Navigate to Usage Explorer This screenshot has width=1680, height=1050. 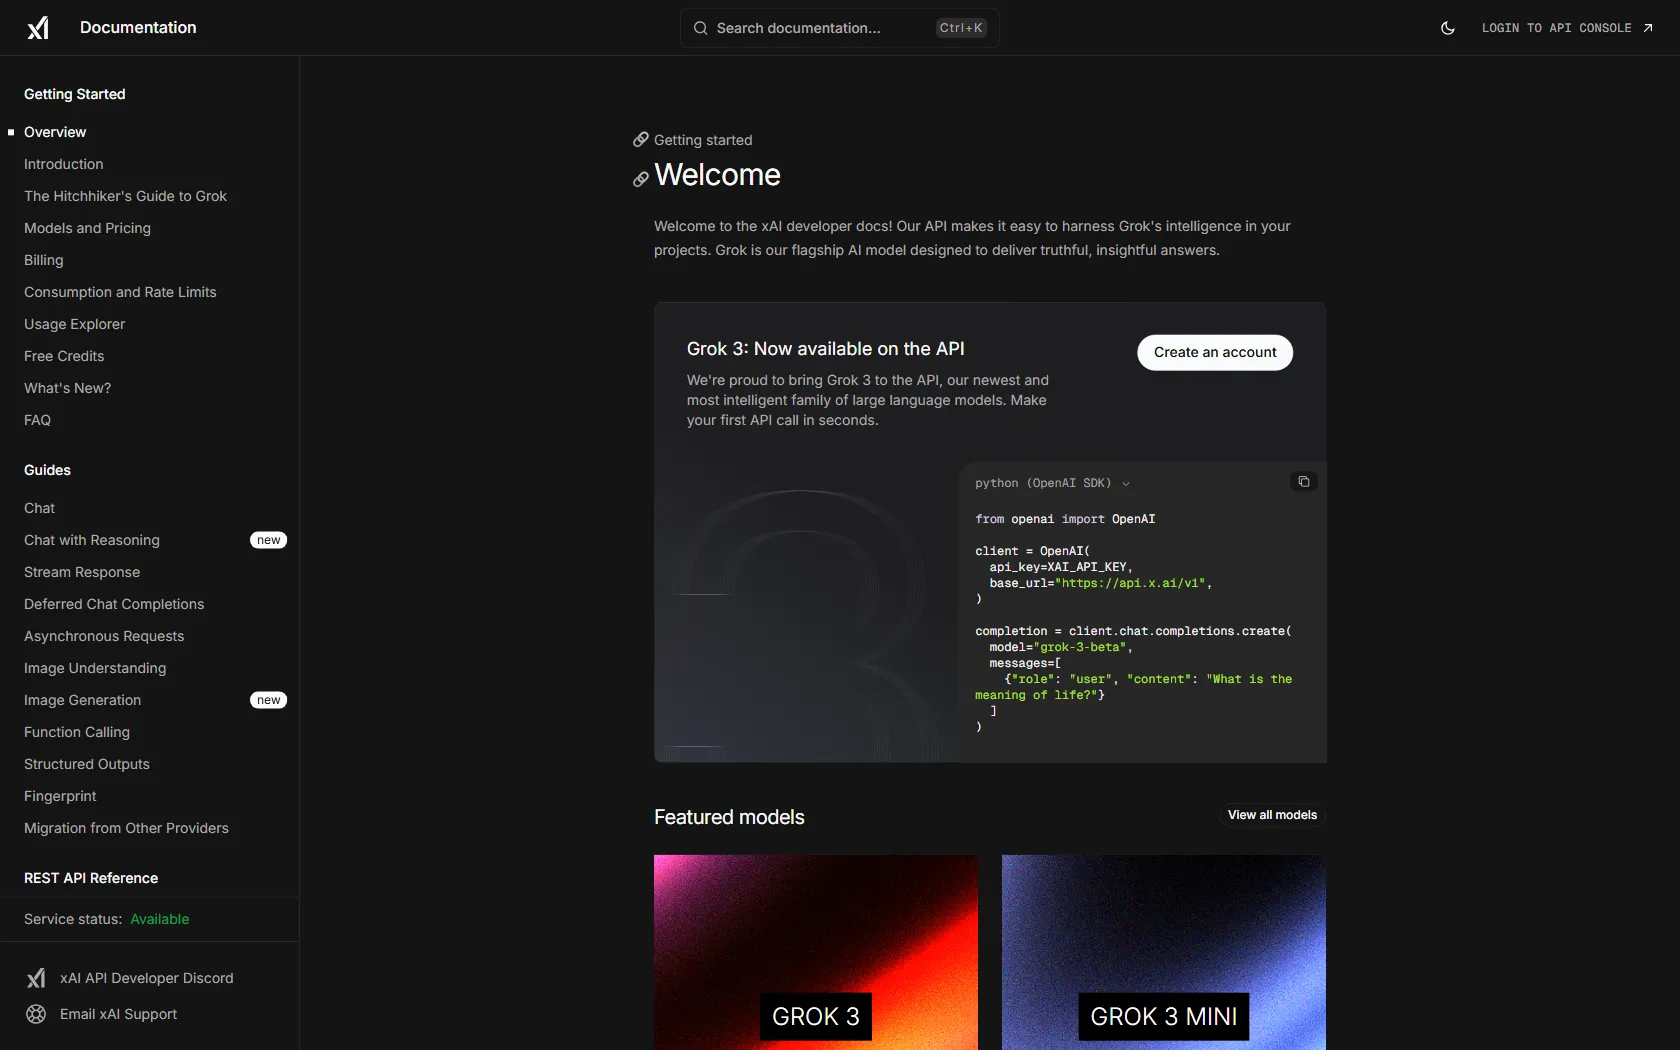click(75, 324)
